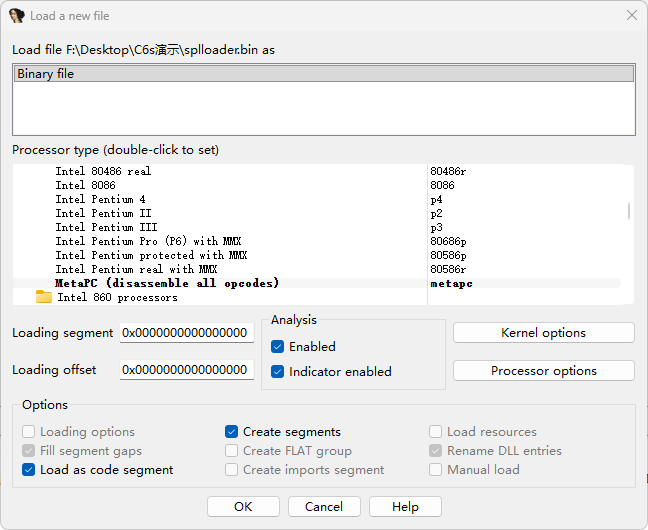Image resolution: width=648 pixels, height=530 pixels.
Task: Uncheck Load as code segment
Action: pos(29,470)
